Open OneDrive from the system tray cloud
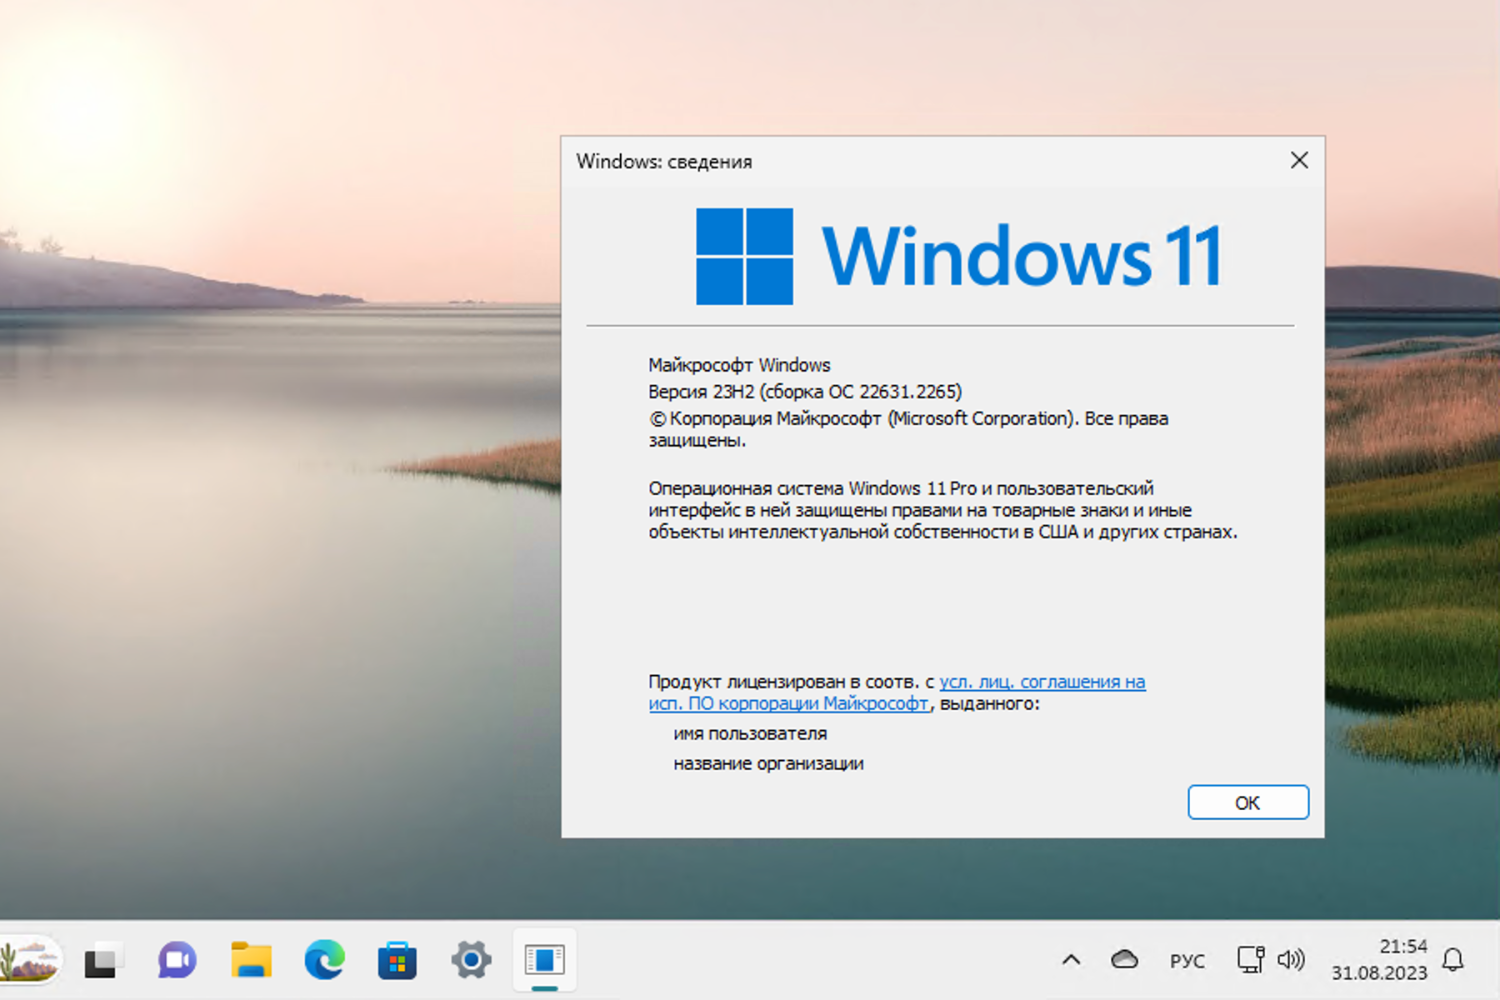This screenshot has width=1500, height=1000. (x=1123, y=960)
